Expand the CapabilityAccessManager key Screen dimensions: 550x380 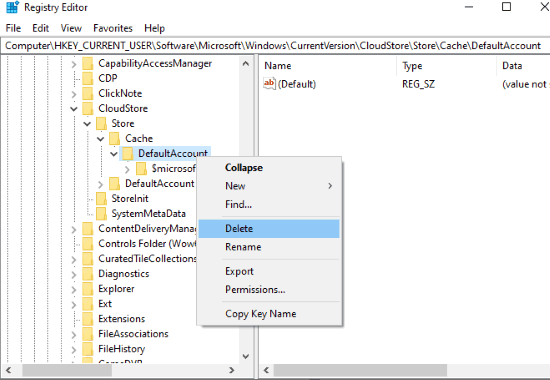[74, 64]
